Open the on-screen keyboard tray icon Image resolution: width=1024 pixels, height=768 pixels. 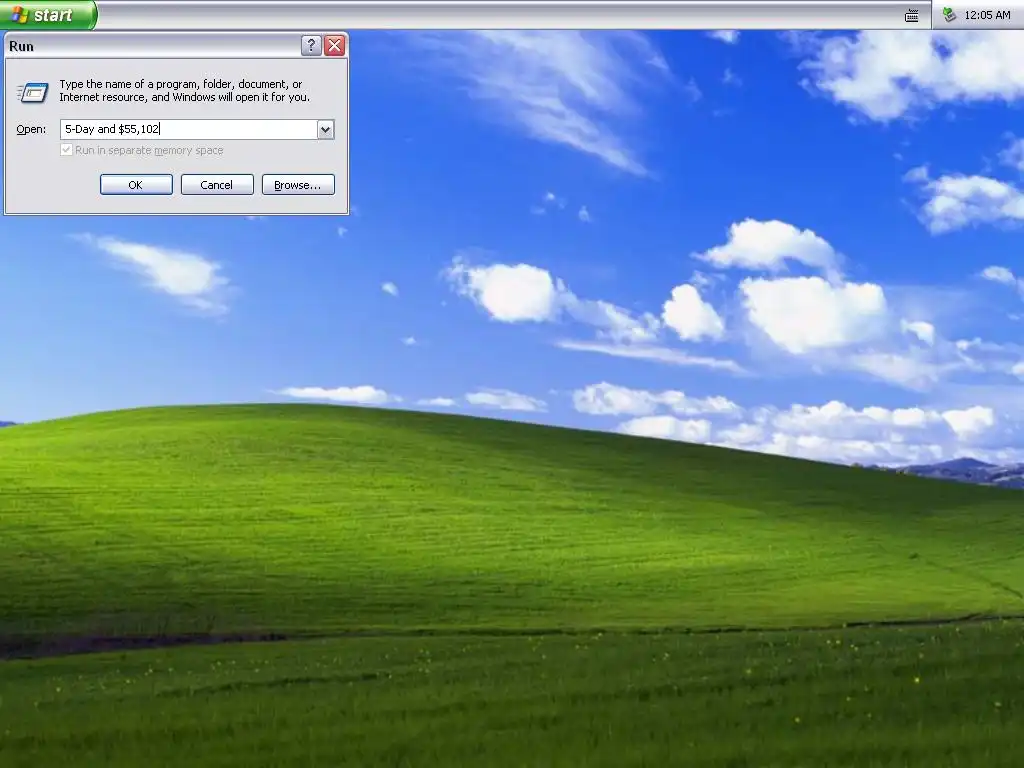point(912,16)
